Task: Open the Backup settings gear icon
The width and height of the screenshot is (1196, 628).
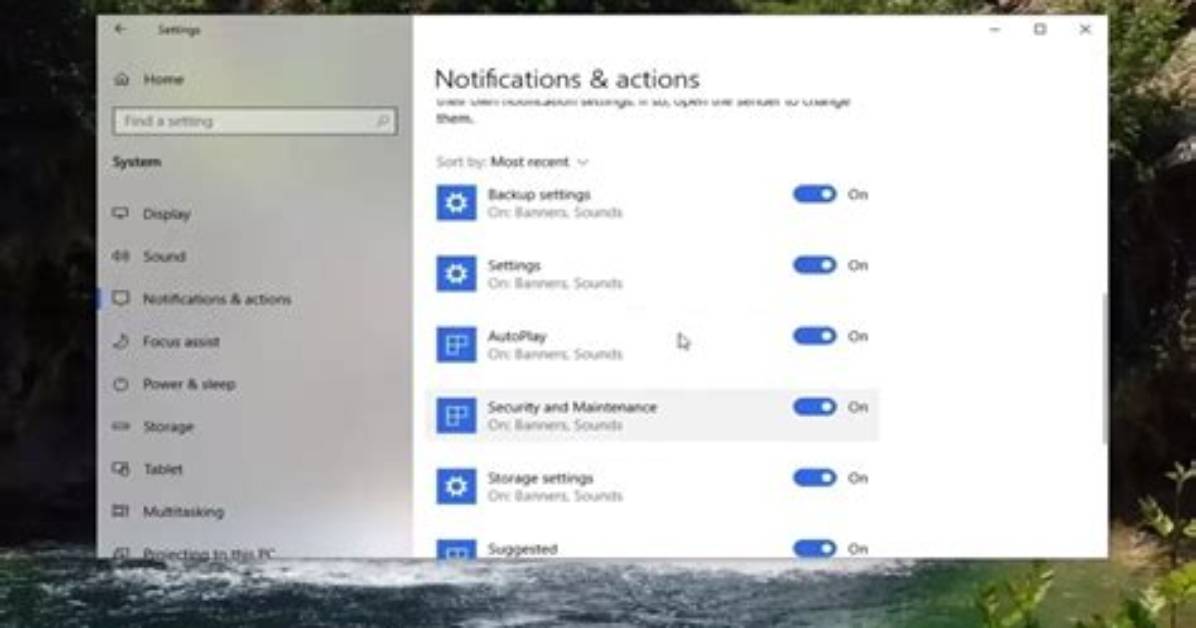Action: (x=456, y=203)
